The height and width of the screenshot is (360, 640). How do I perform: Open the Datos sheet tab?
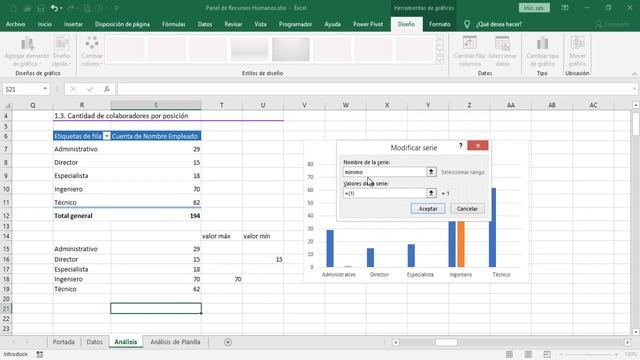click(x=94, y=342)
